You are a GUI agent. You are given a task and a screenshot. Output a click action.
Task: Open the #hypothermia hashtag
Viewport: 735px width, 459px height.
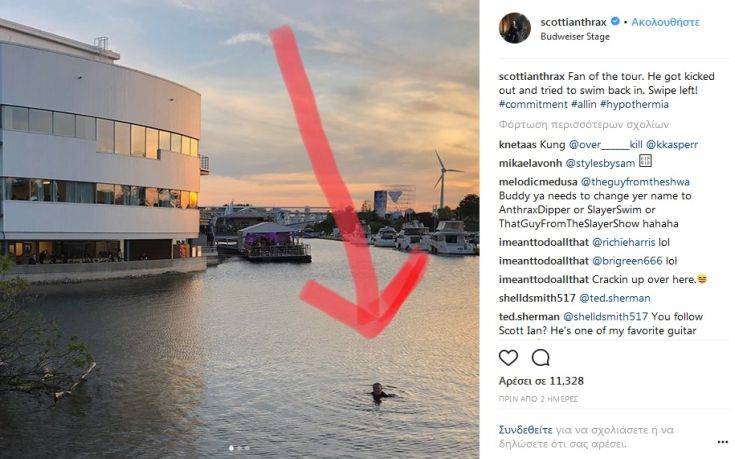coord(634,104)
